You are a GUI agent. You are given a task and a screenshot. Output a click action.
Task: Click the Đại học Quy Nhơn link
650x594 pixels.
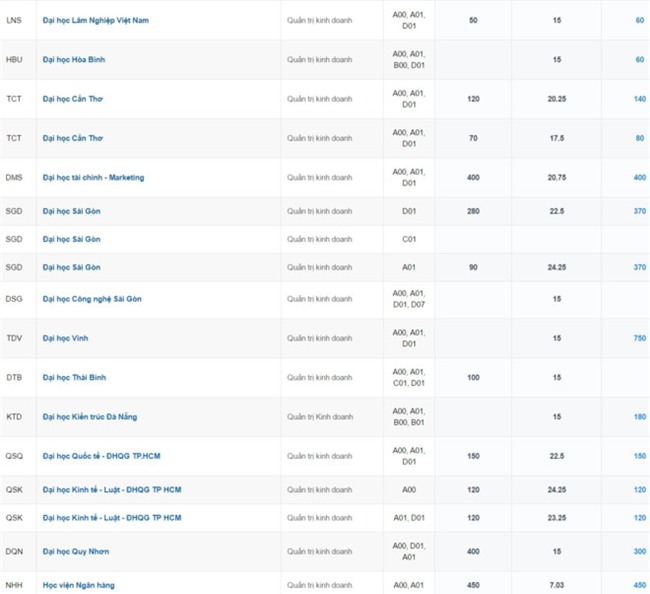pyautogui.click(x=76, y=552)
